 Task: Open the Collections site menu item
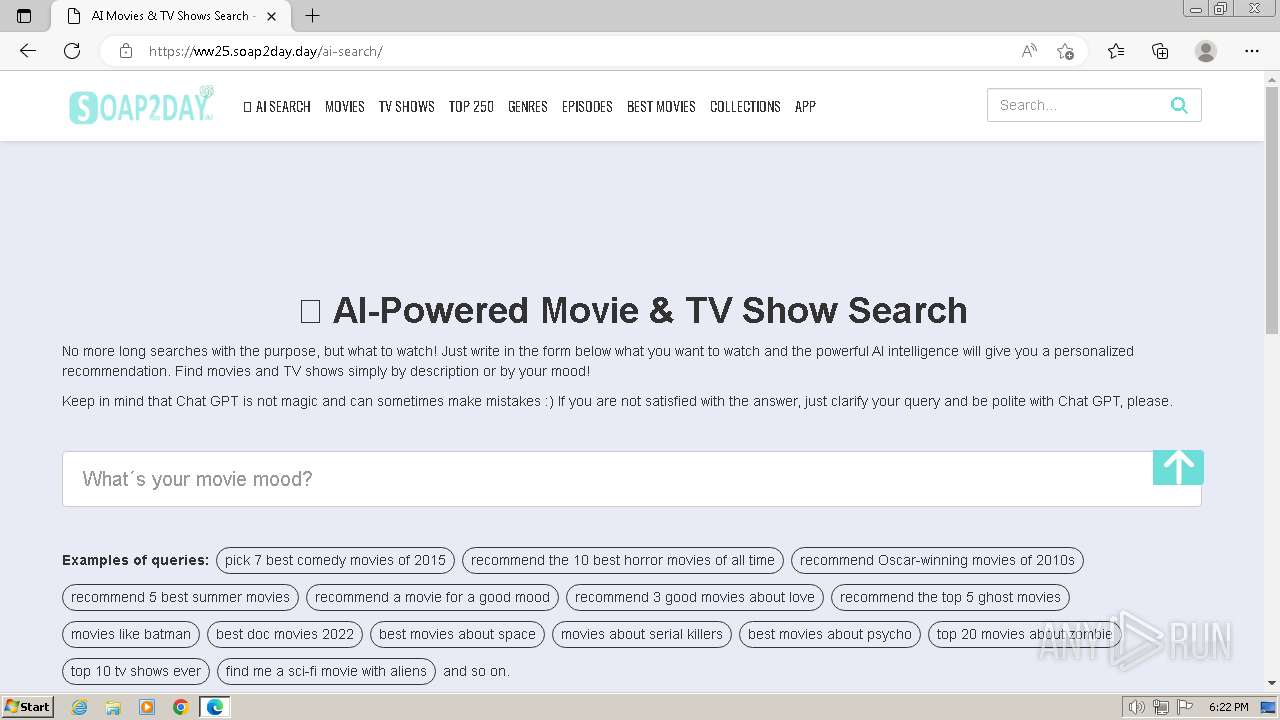pos(745,106)
